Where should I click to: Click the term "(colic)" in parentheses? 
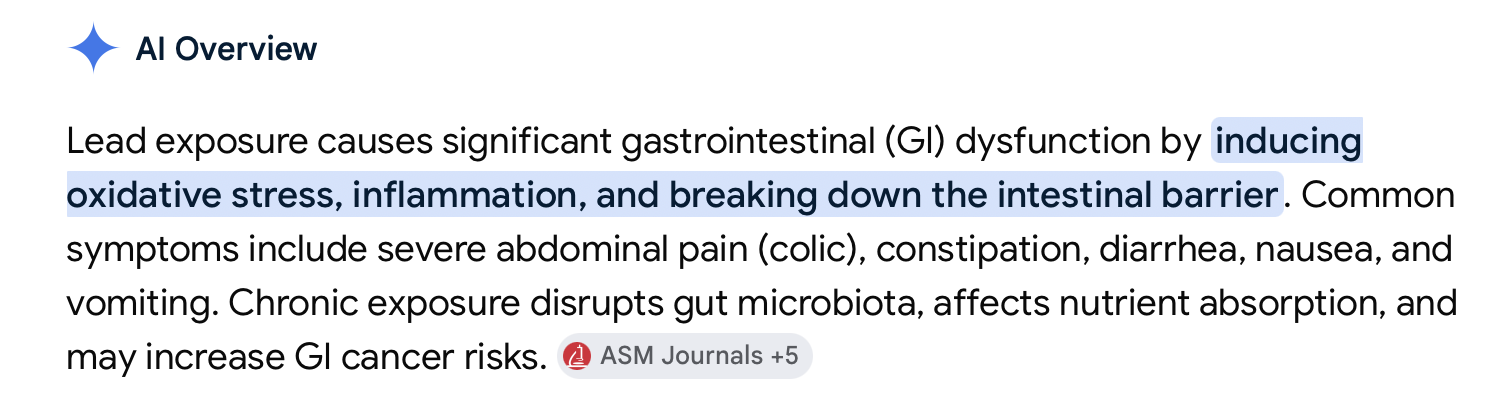[x=810, y=246]
